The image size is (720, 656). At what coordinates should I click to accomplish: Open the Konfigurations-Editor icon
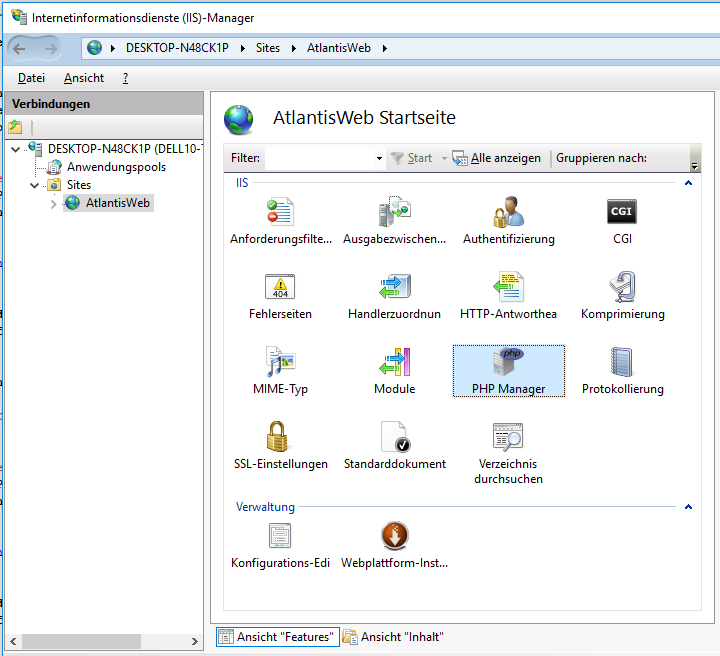[280, 536]
